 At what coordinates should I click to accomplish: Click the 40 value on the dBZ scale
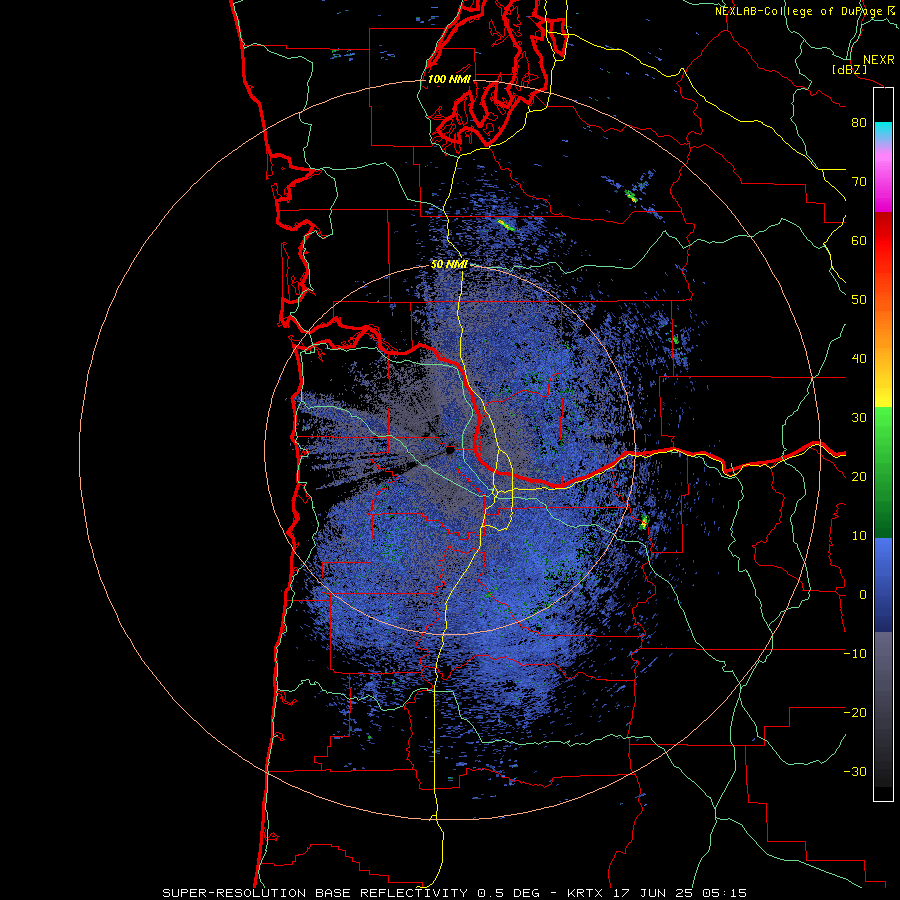859,359
